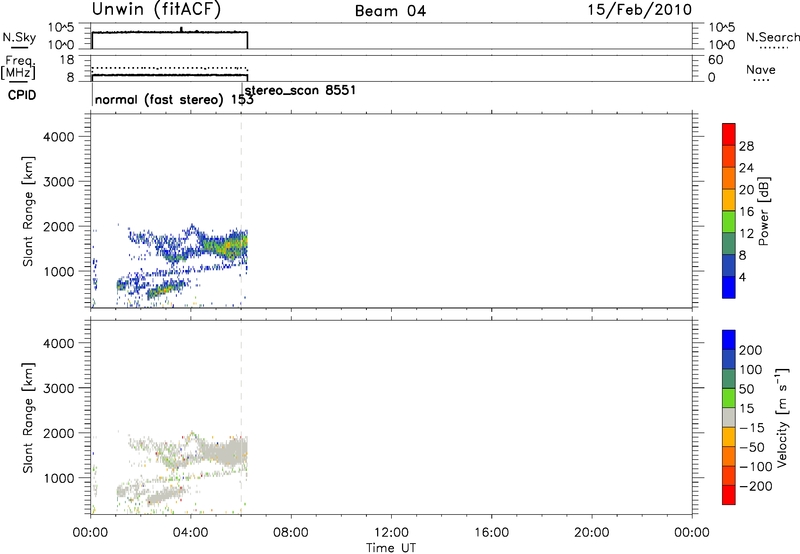Click the velocity panel 'Slant Range [km]' label
This screenshot has width=800, height=554.
click(28, 418)
